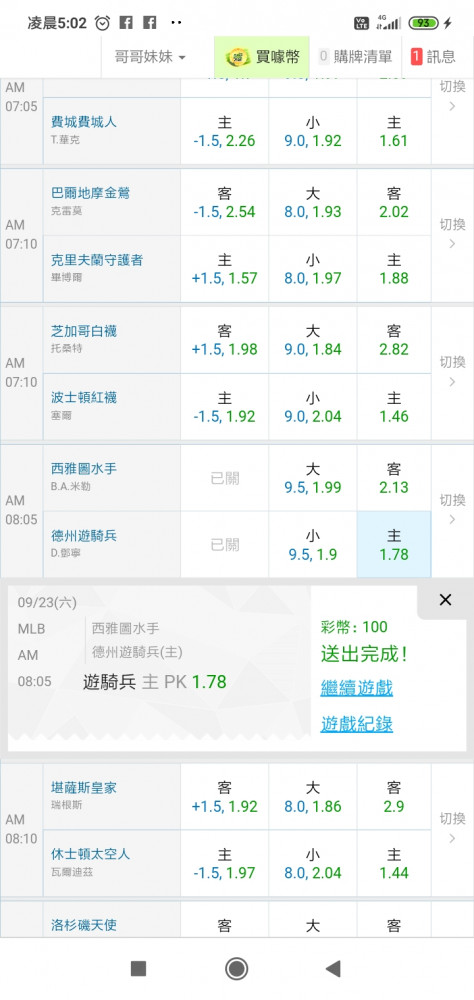Image resolution: width=474 pixels, height=1000 pixels.
Task: Click the 繼續遊戲 link
Action: pyautogui.click(x=357, y=688)
